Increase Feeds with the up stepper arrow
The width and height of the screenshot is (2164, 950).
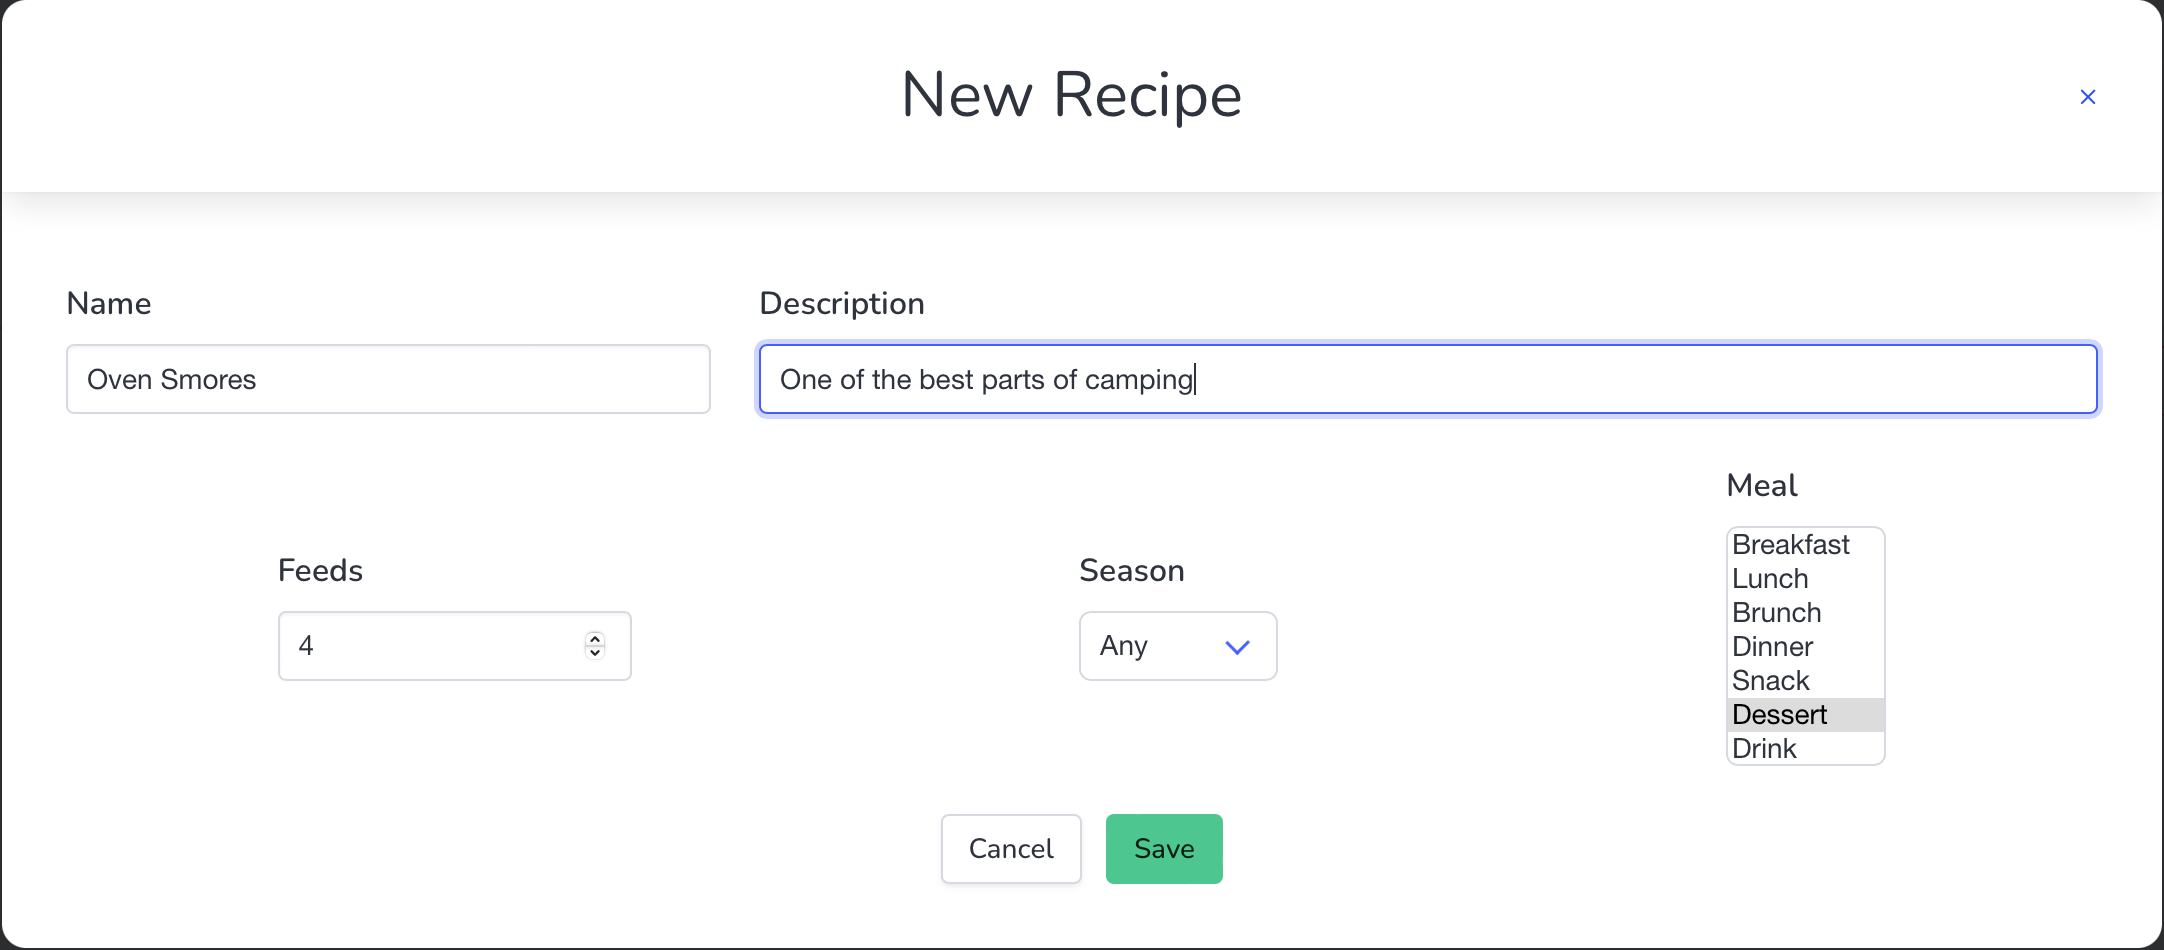click(x=595, y=638)
